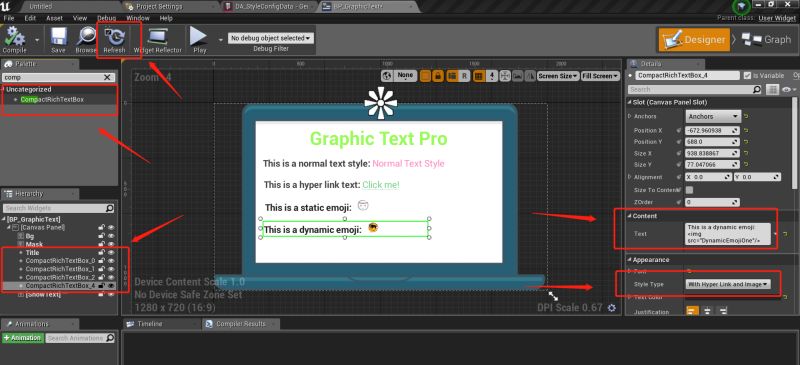
Task: Click the orange square outline toggle in viewport toolbar
Action: pyautogui.click(x=426, y=76)
